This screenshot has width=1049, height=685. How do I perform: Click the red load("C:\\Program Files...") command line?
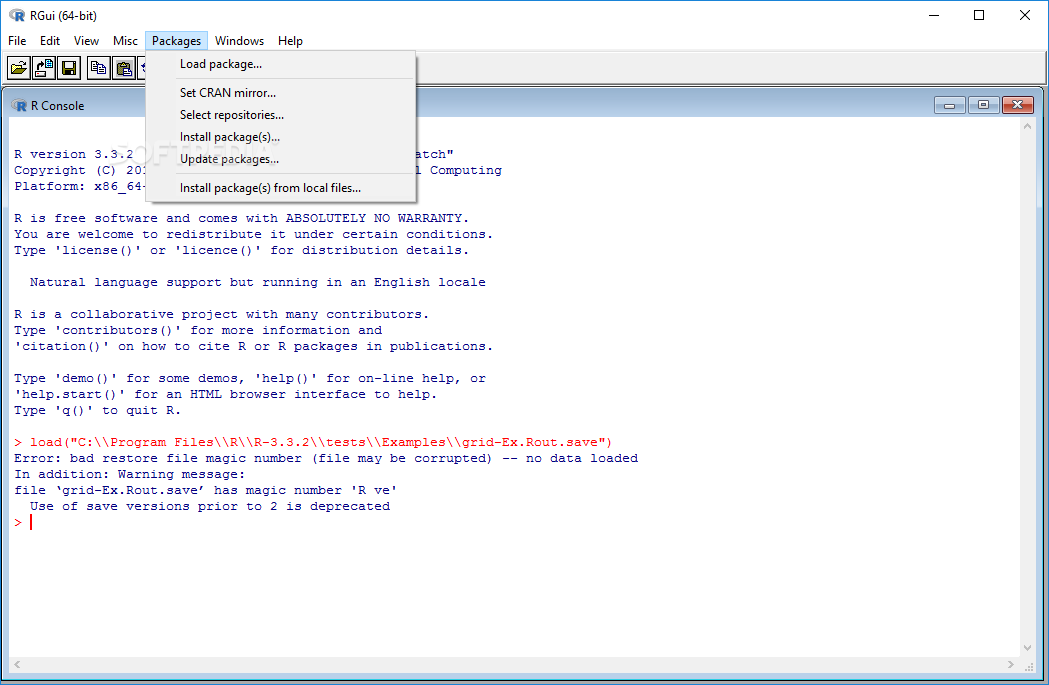pyautogui.click(x=313, y=442)
